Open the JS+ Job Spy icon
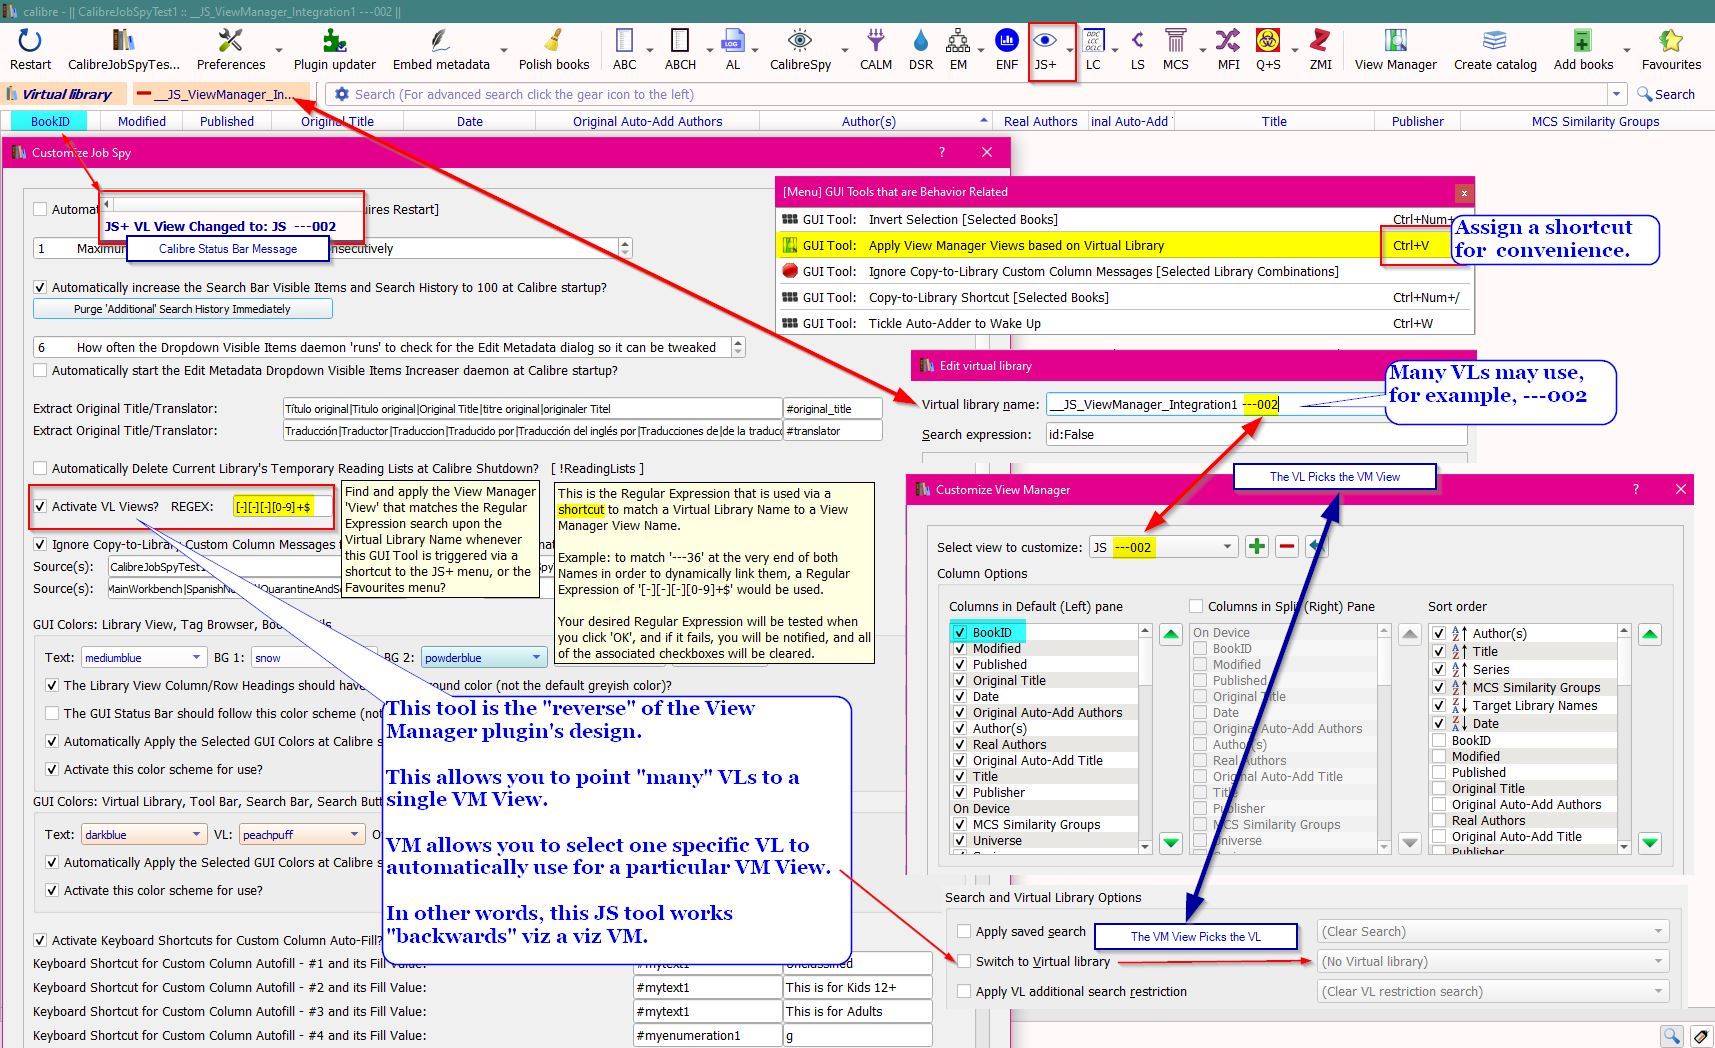This screenshot has width=1715, height=1048. tap(1045, 50)
